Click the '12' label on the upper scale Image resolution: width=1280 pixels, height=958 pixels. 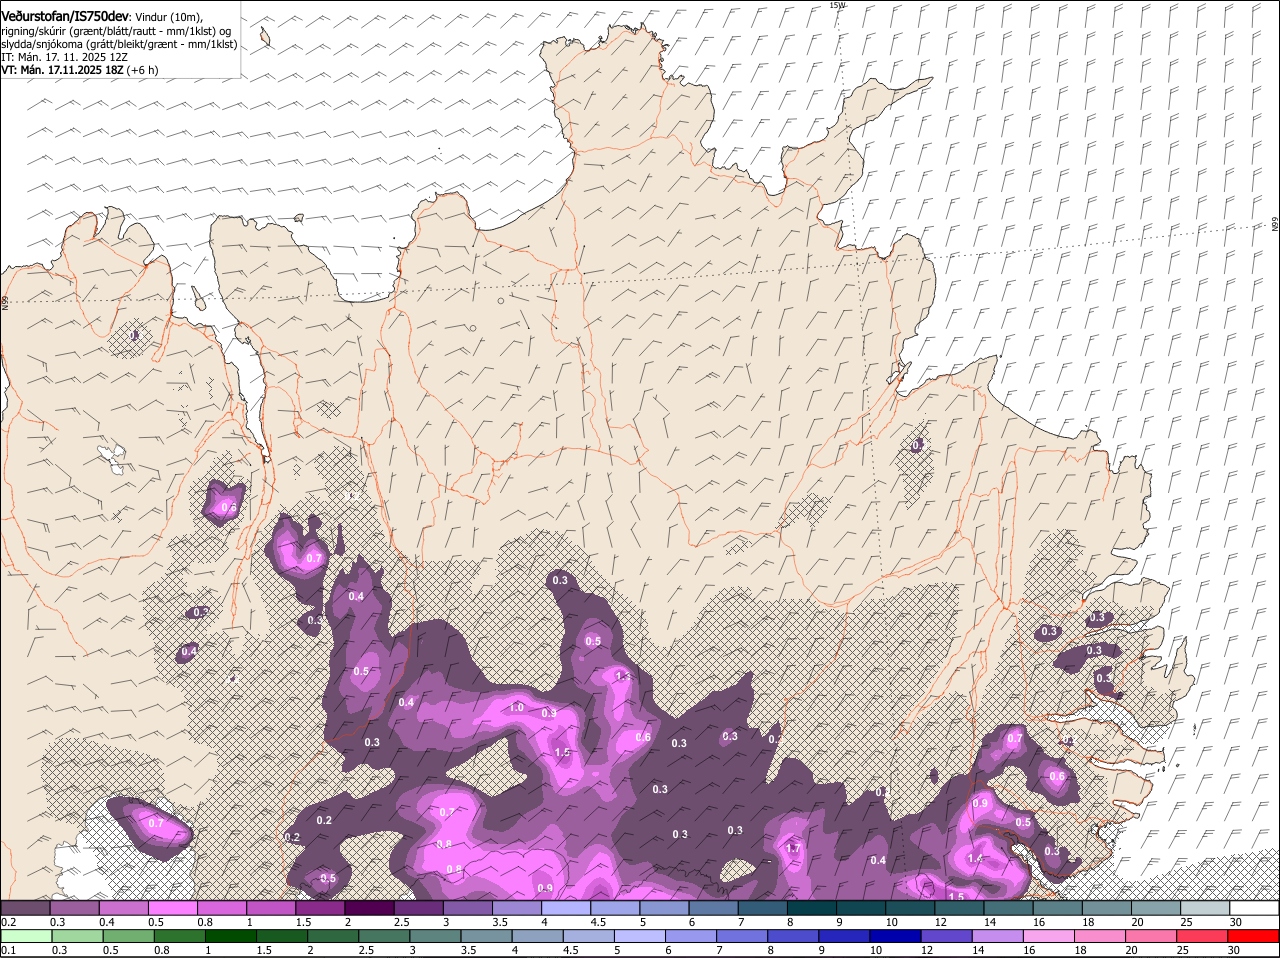click(x=942, y=922)
